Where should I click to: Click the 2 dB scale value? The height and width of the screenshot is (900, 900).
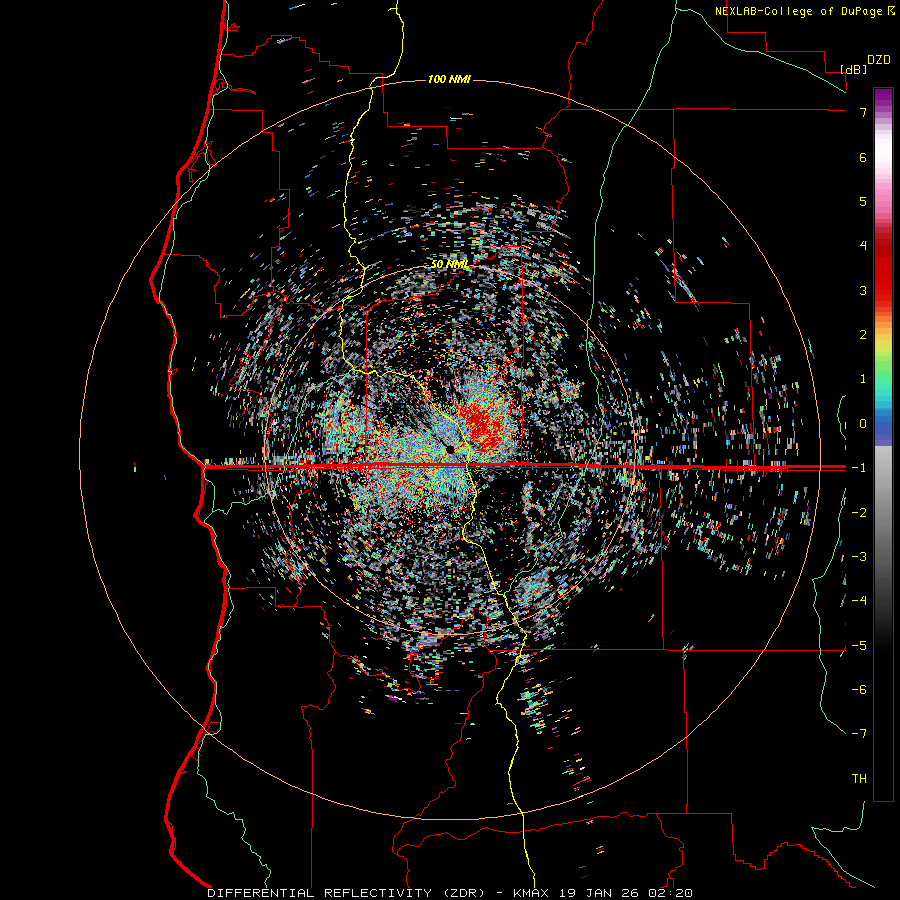863,335
